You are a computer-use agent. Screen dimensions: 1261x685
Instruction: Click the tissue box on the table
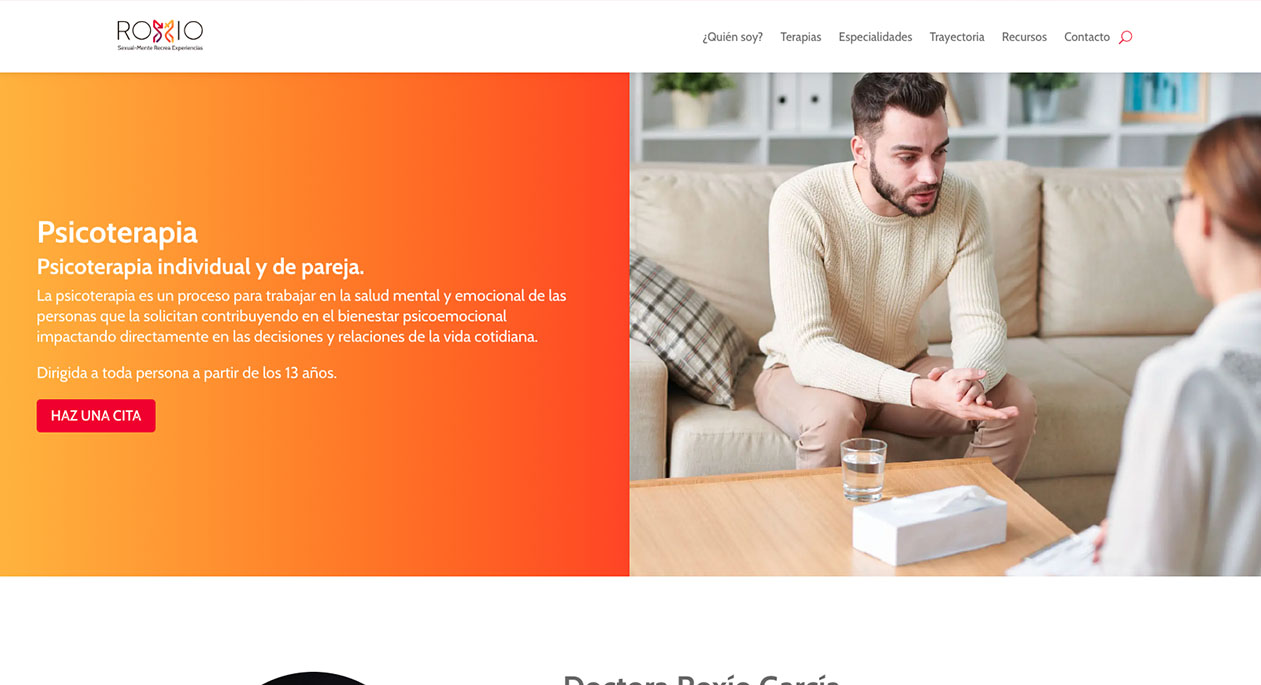coord(929,524)
